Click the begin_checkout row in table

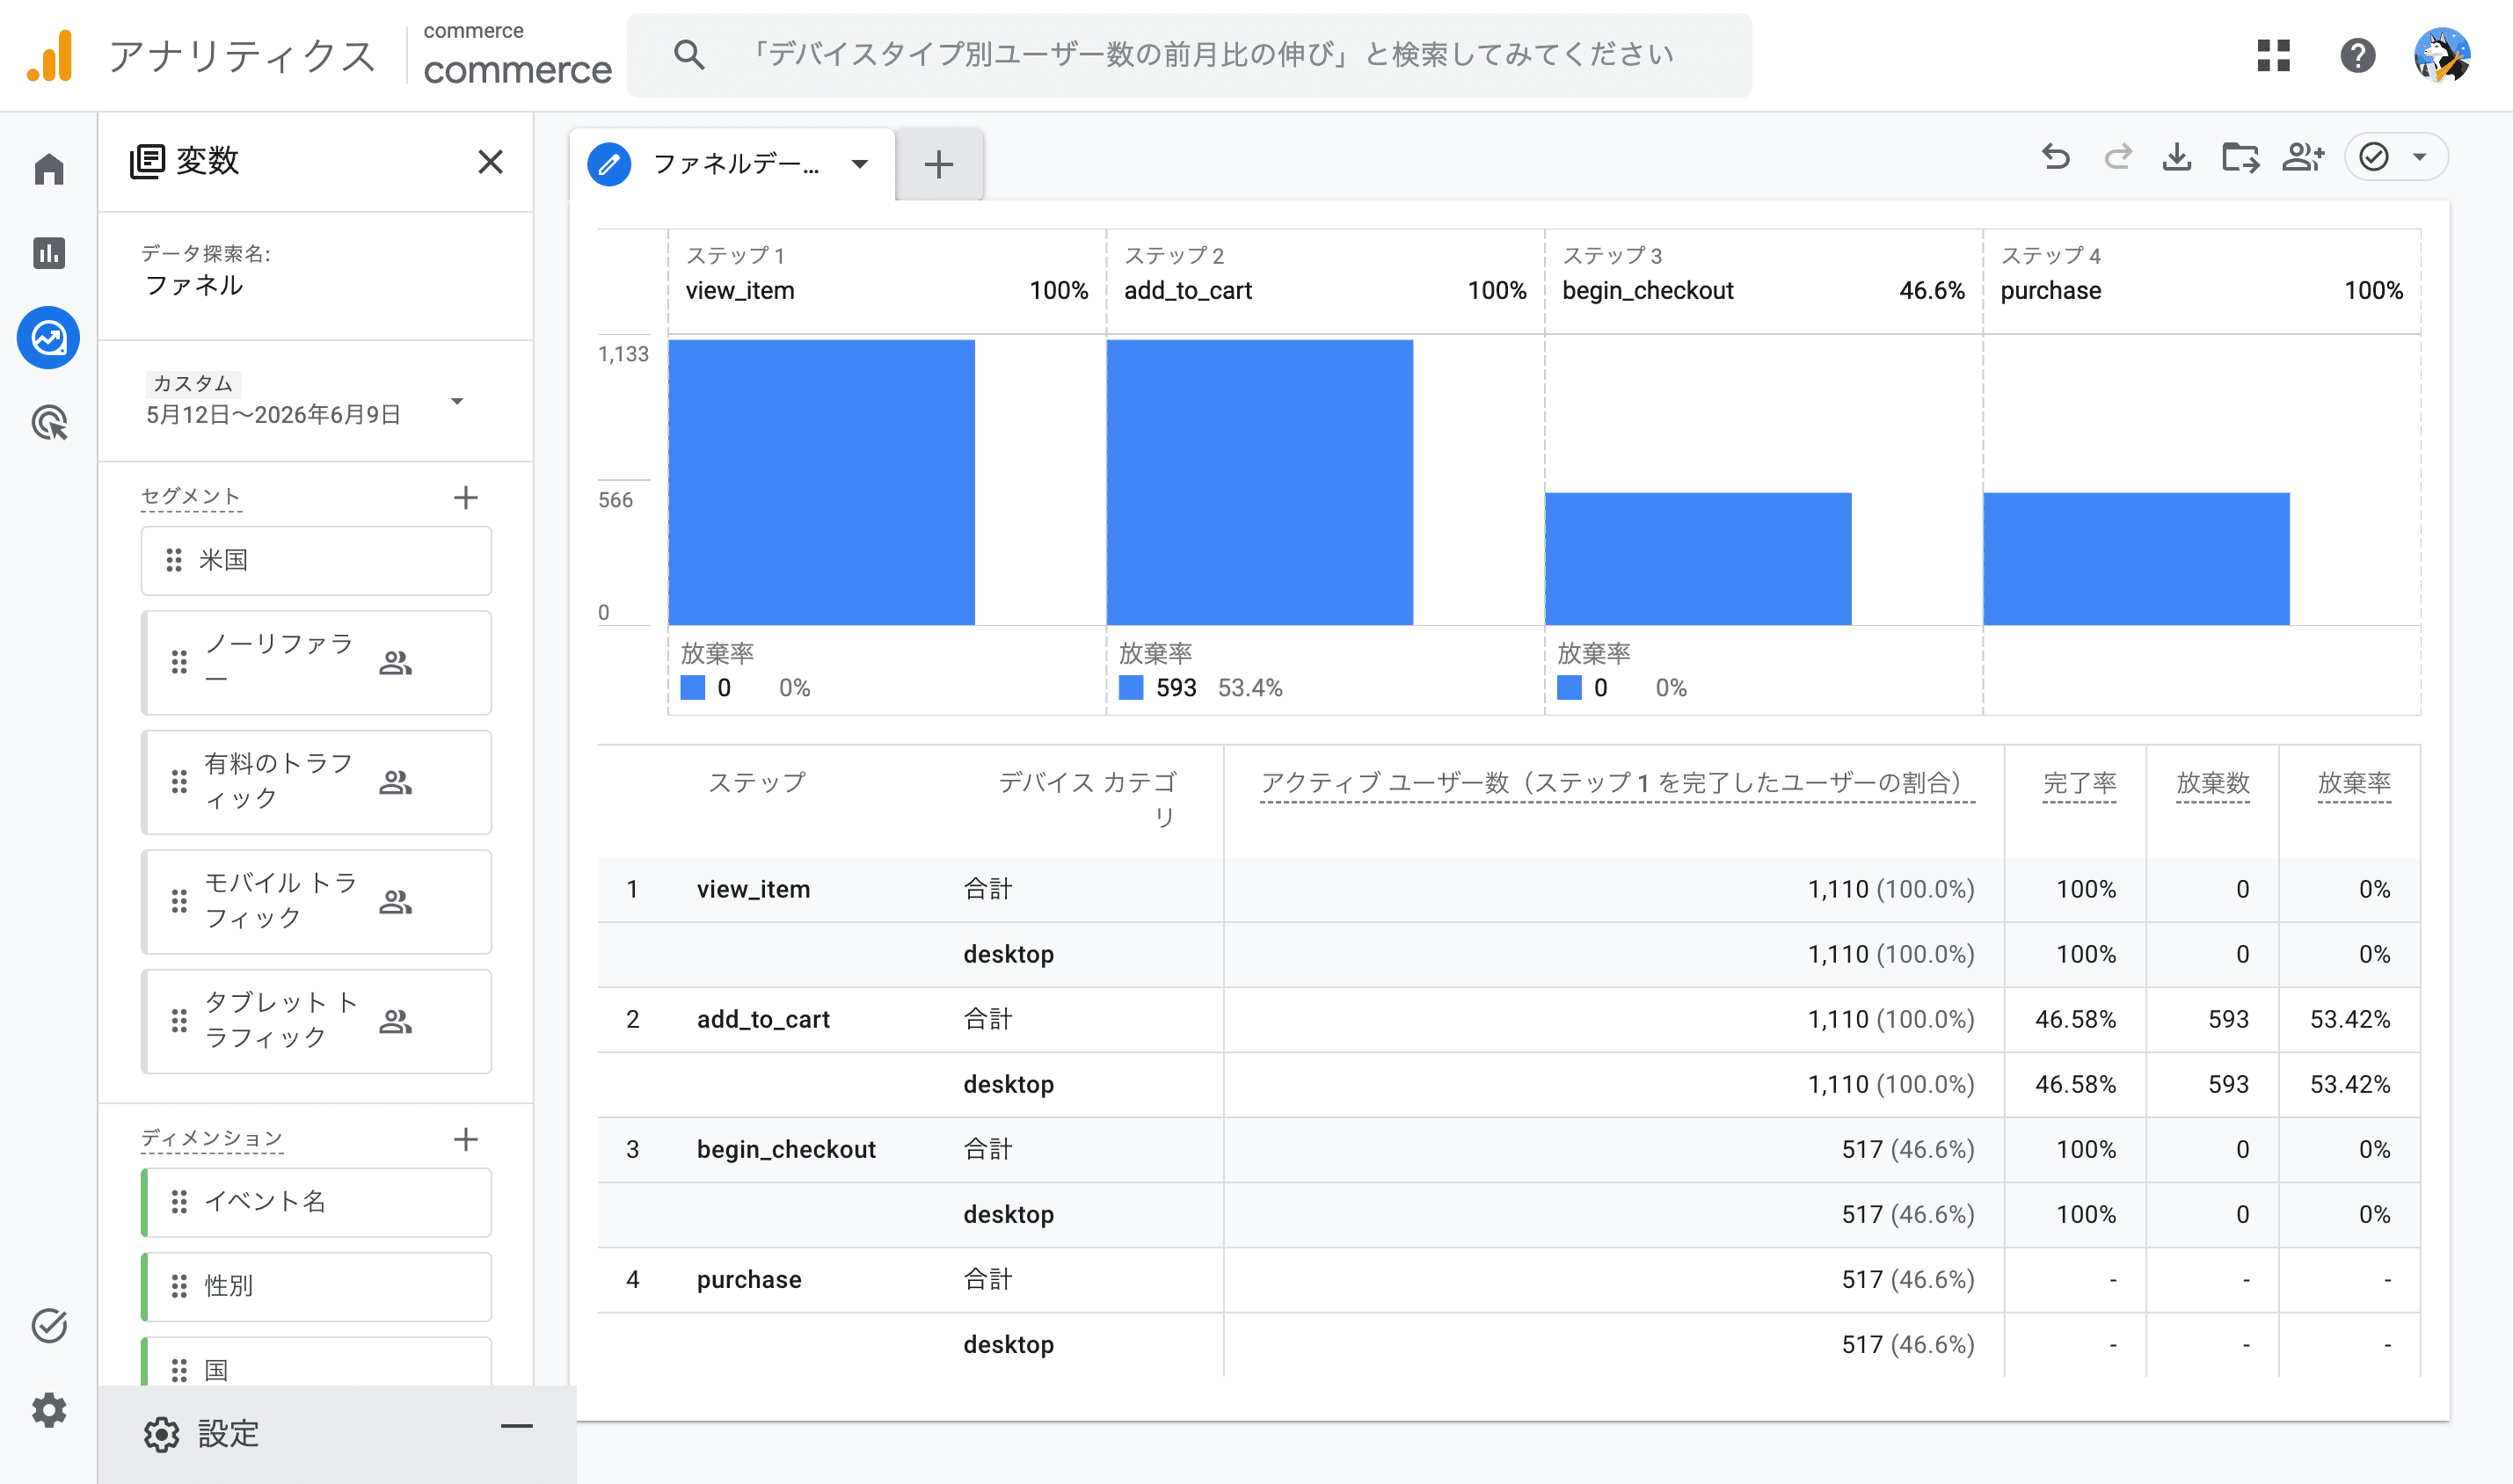point(1508,1150)
